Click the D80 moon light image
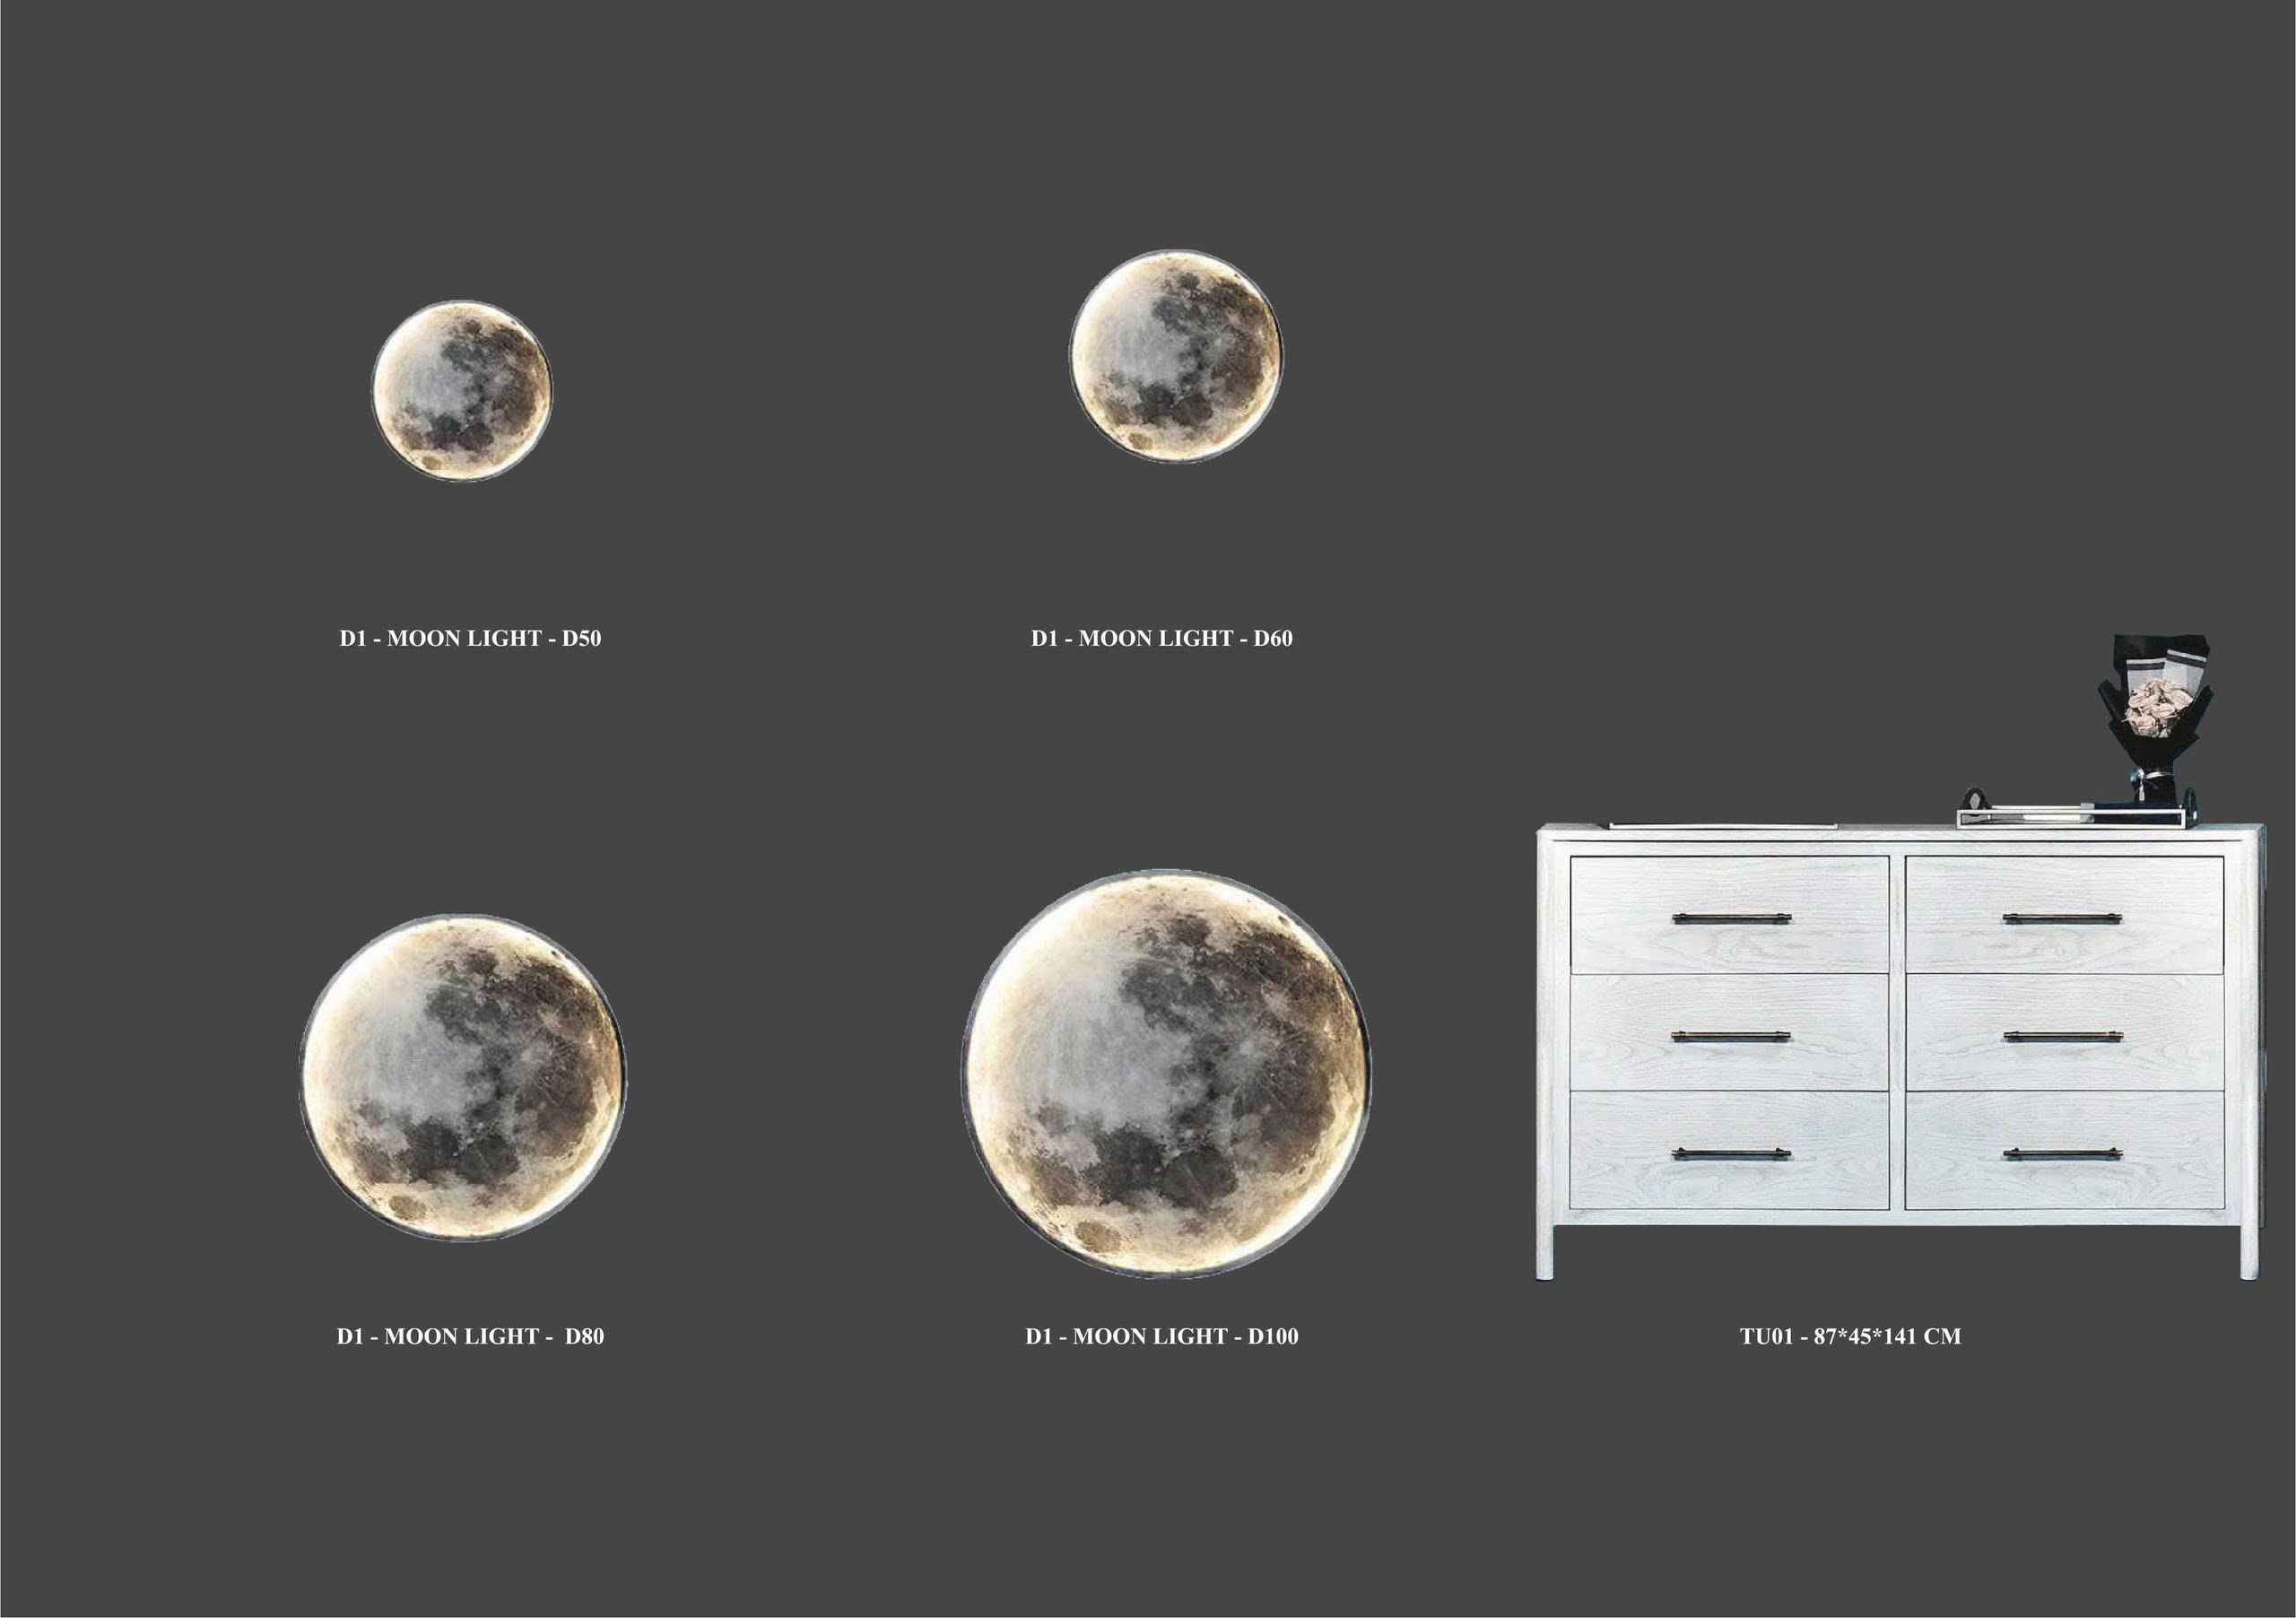Image resolution: width=2296 pixels, height=1618 pixels. (x=463, y=1078)
